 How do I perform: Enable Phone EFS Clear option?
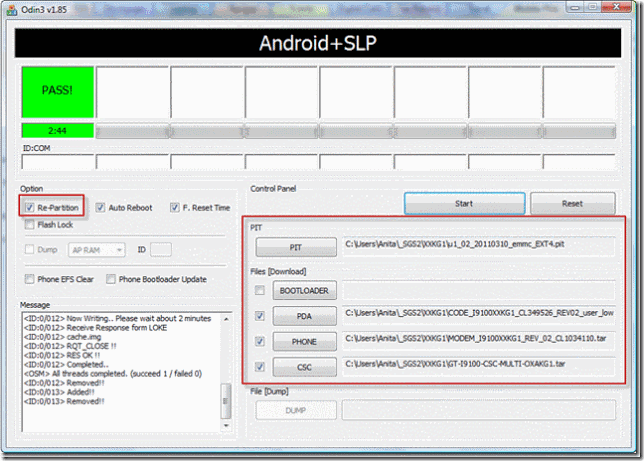[x=30, y=279]
